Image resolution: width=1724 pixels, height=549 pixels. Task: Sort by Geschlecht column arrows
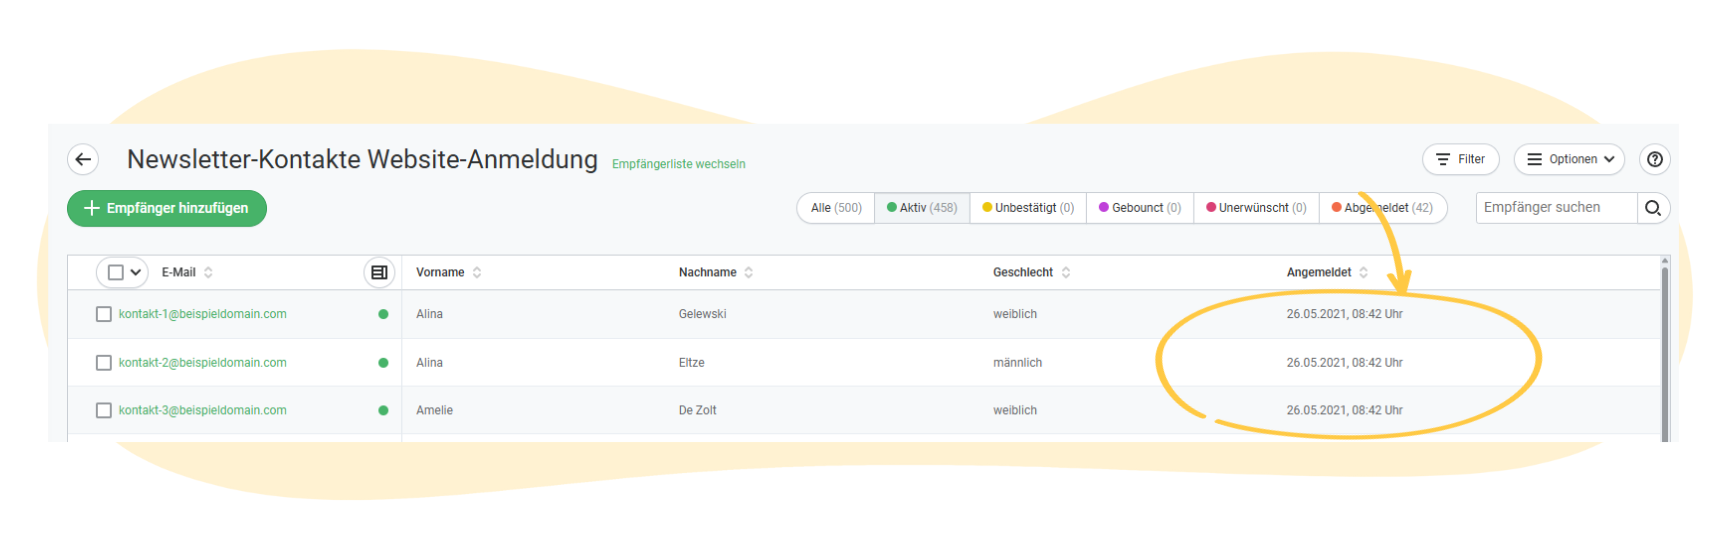coord(1066,272)
